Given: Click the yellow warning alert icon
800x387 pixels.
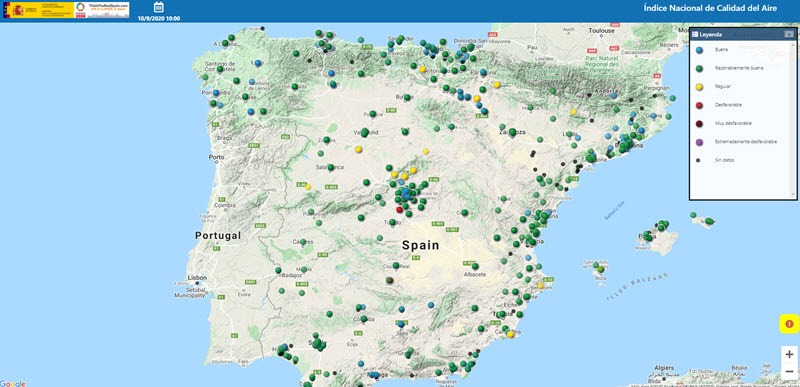Looking at the screenshot, I should click(789, 324).
